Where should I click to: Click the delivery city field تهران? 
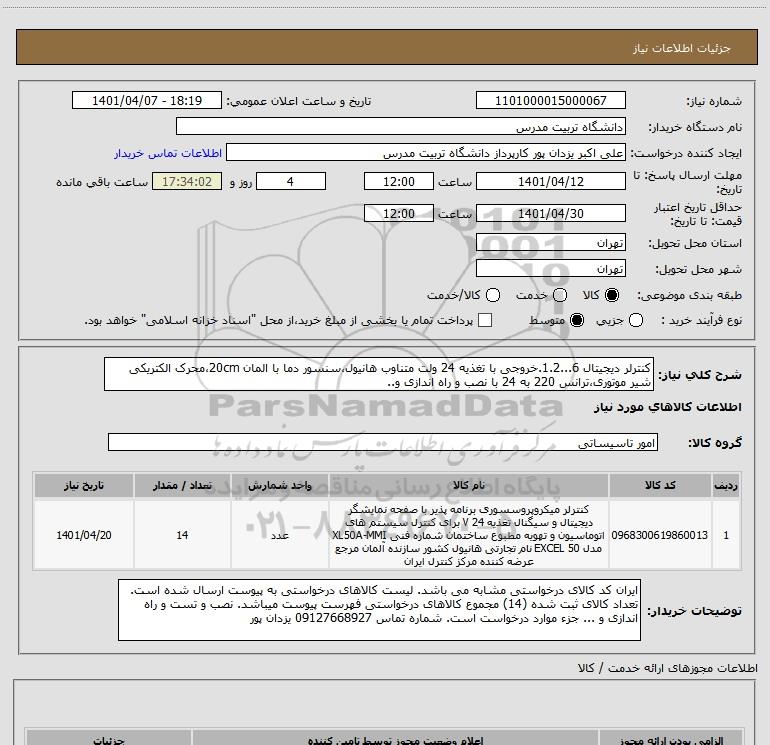tap(550, 268)
